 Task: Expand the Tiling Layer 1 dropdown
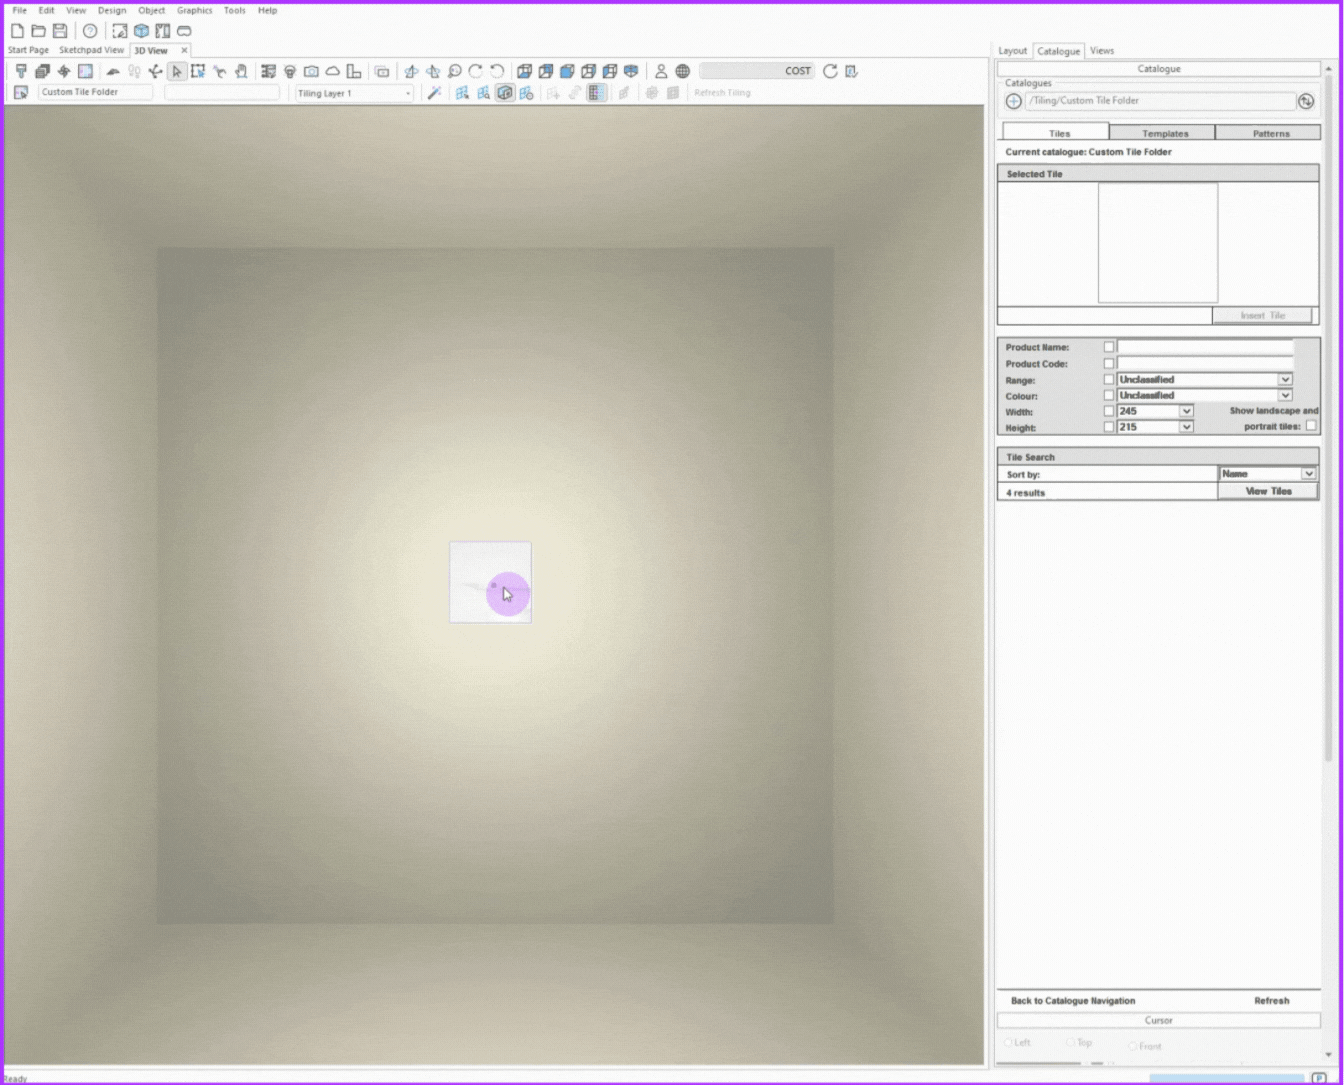tap(408, 93)
